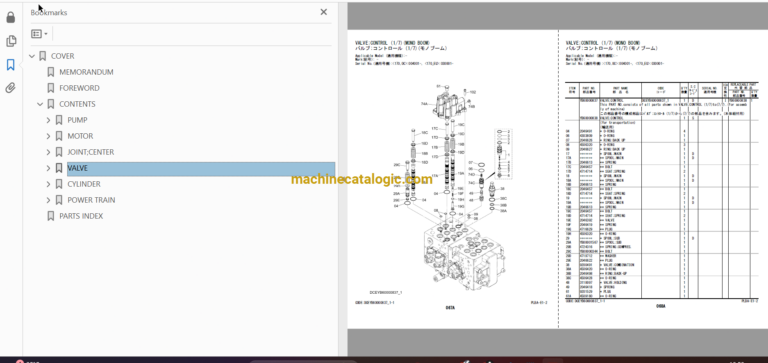768x363 pixels.
Task: Click the CONTENTS bookmark ribbon icon
Action: pos(50,104)
